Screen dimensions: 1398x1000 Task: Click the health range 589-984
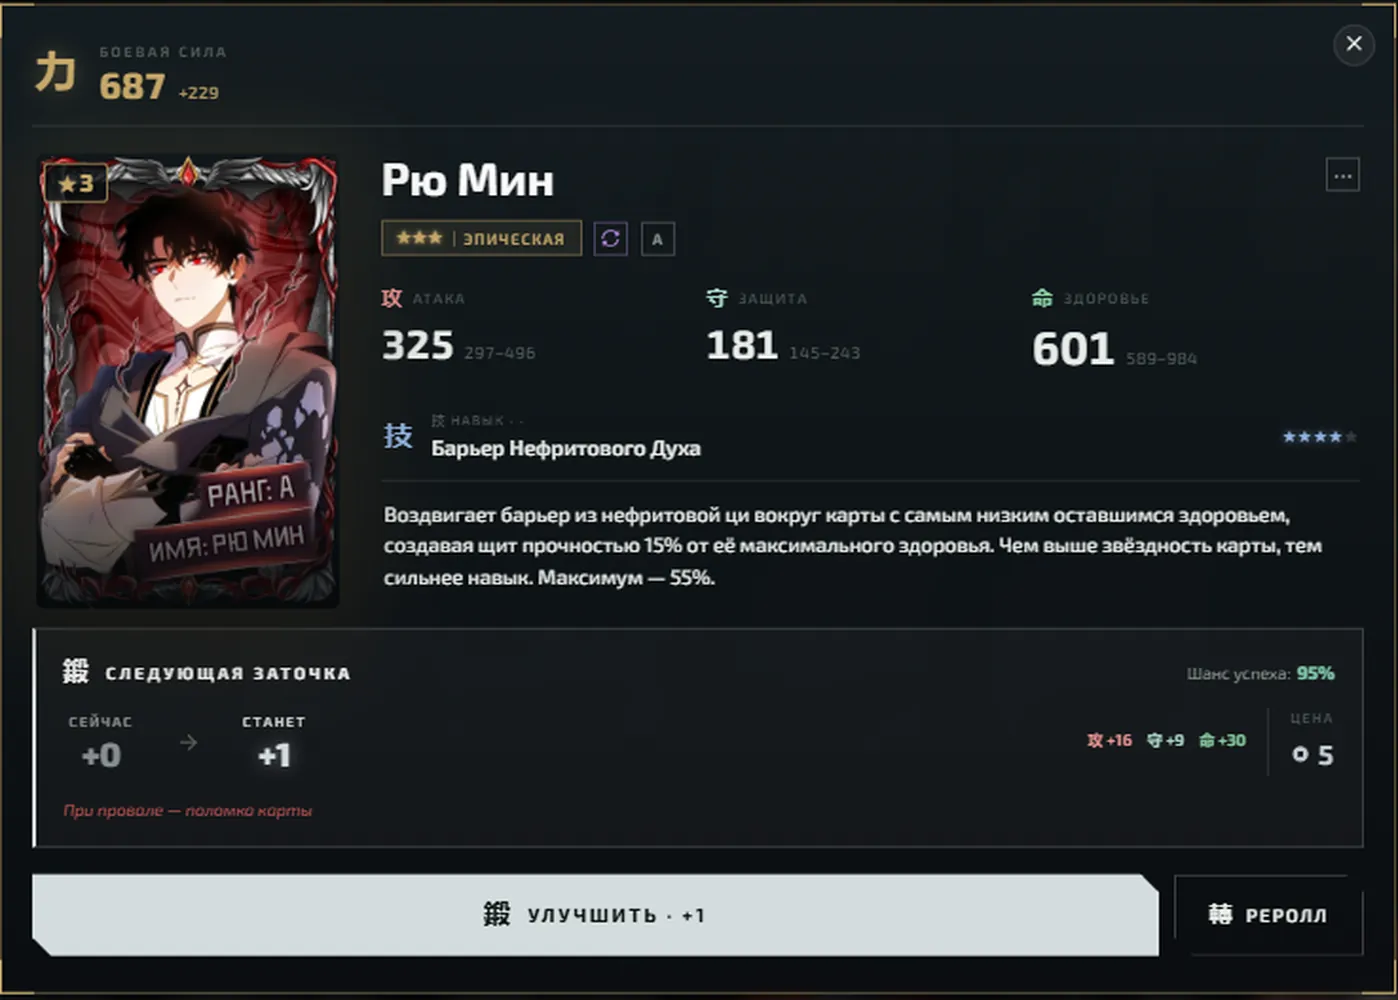[x=1161, y=358]
